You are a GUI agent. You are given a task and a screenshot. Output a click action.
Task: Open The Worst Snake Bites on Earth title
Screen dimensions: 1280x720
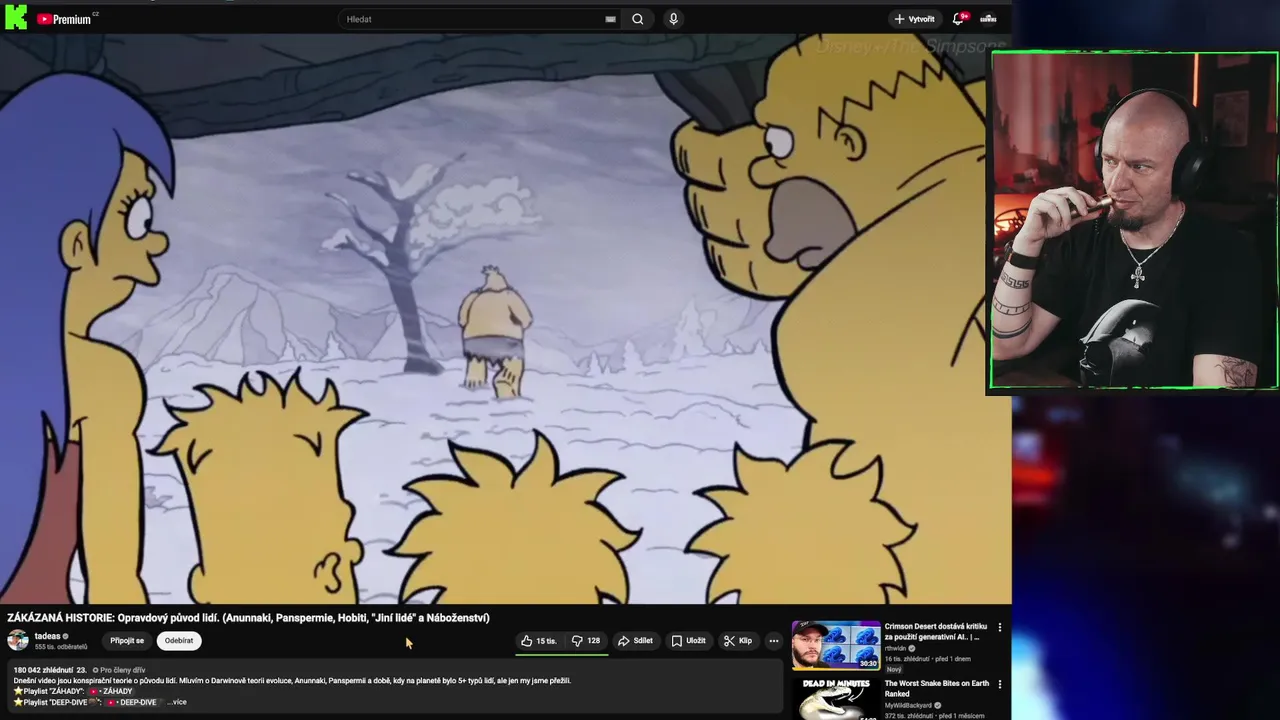(x=936, y=688)
